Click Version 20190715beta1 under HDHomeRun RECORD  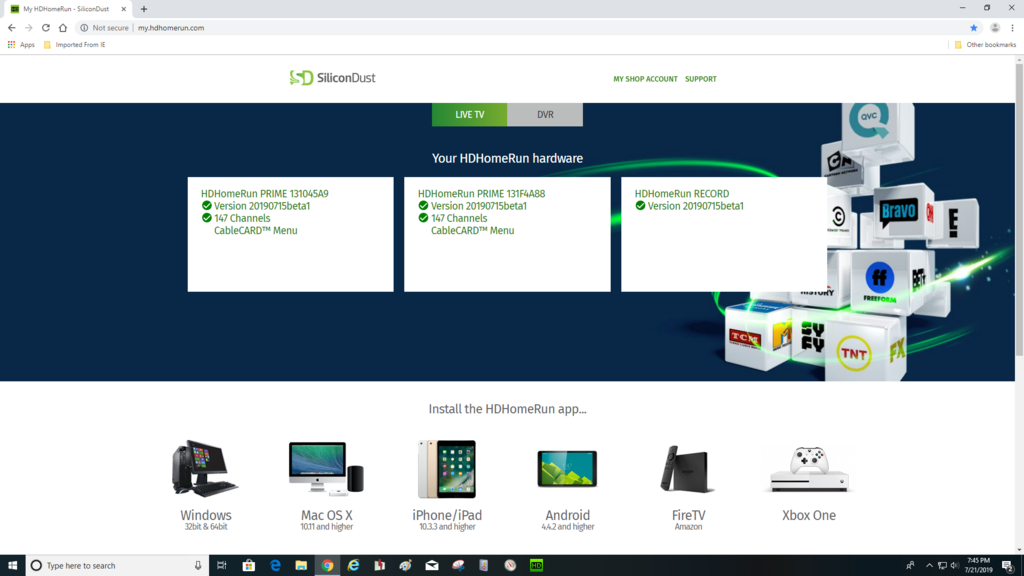pos(696,206)
